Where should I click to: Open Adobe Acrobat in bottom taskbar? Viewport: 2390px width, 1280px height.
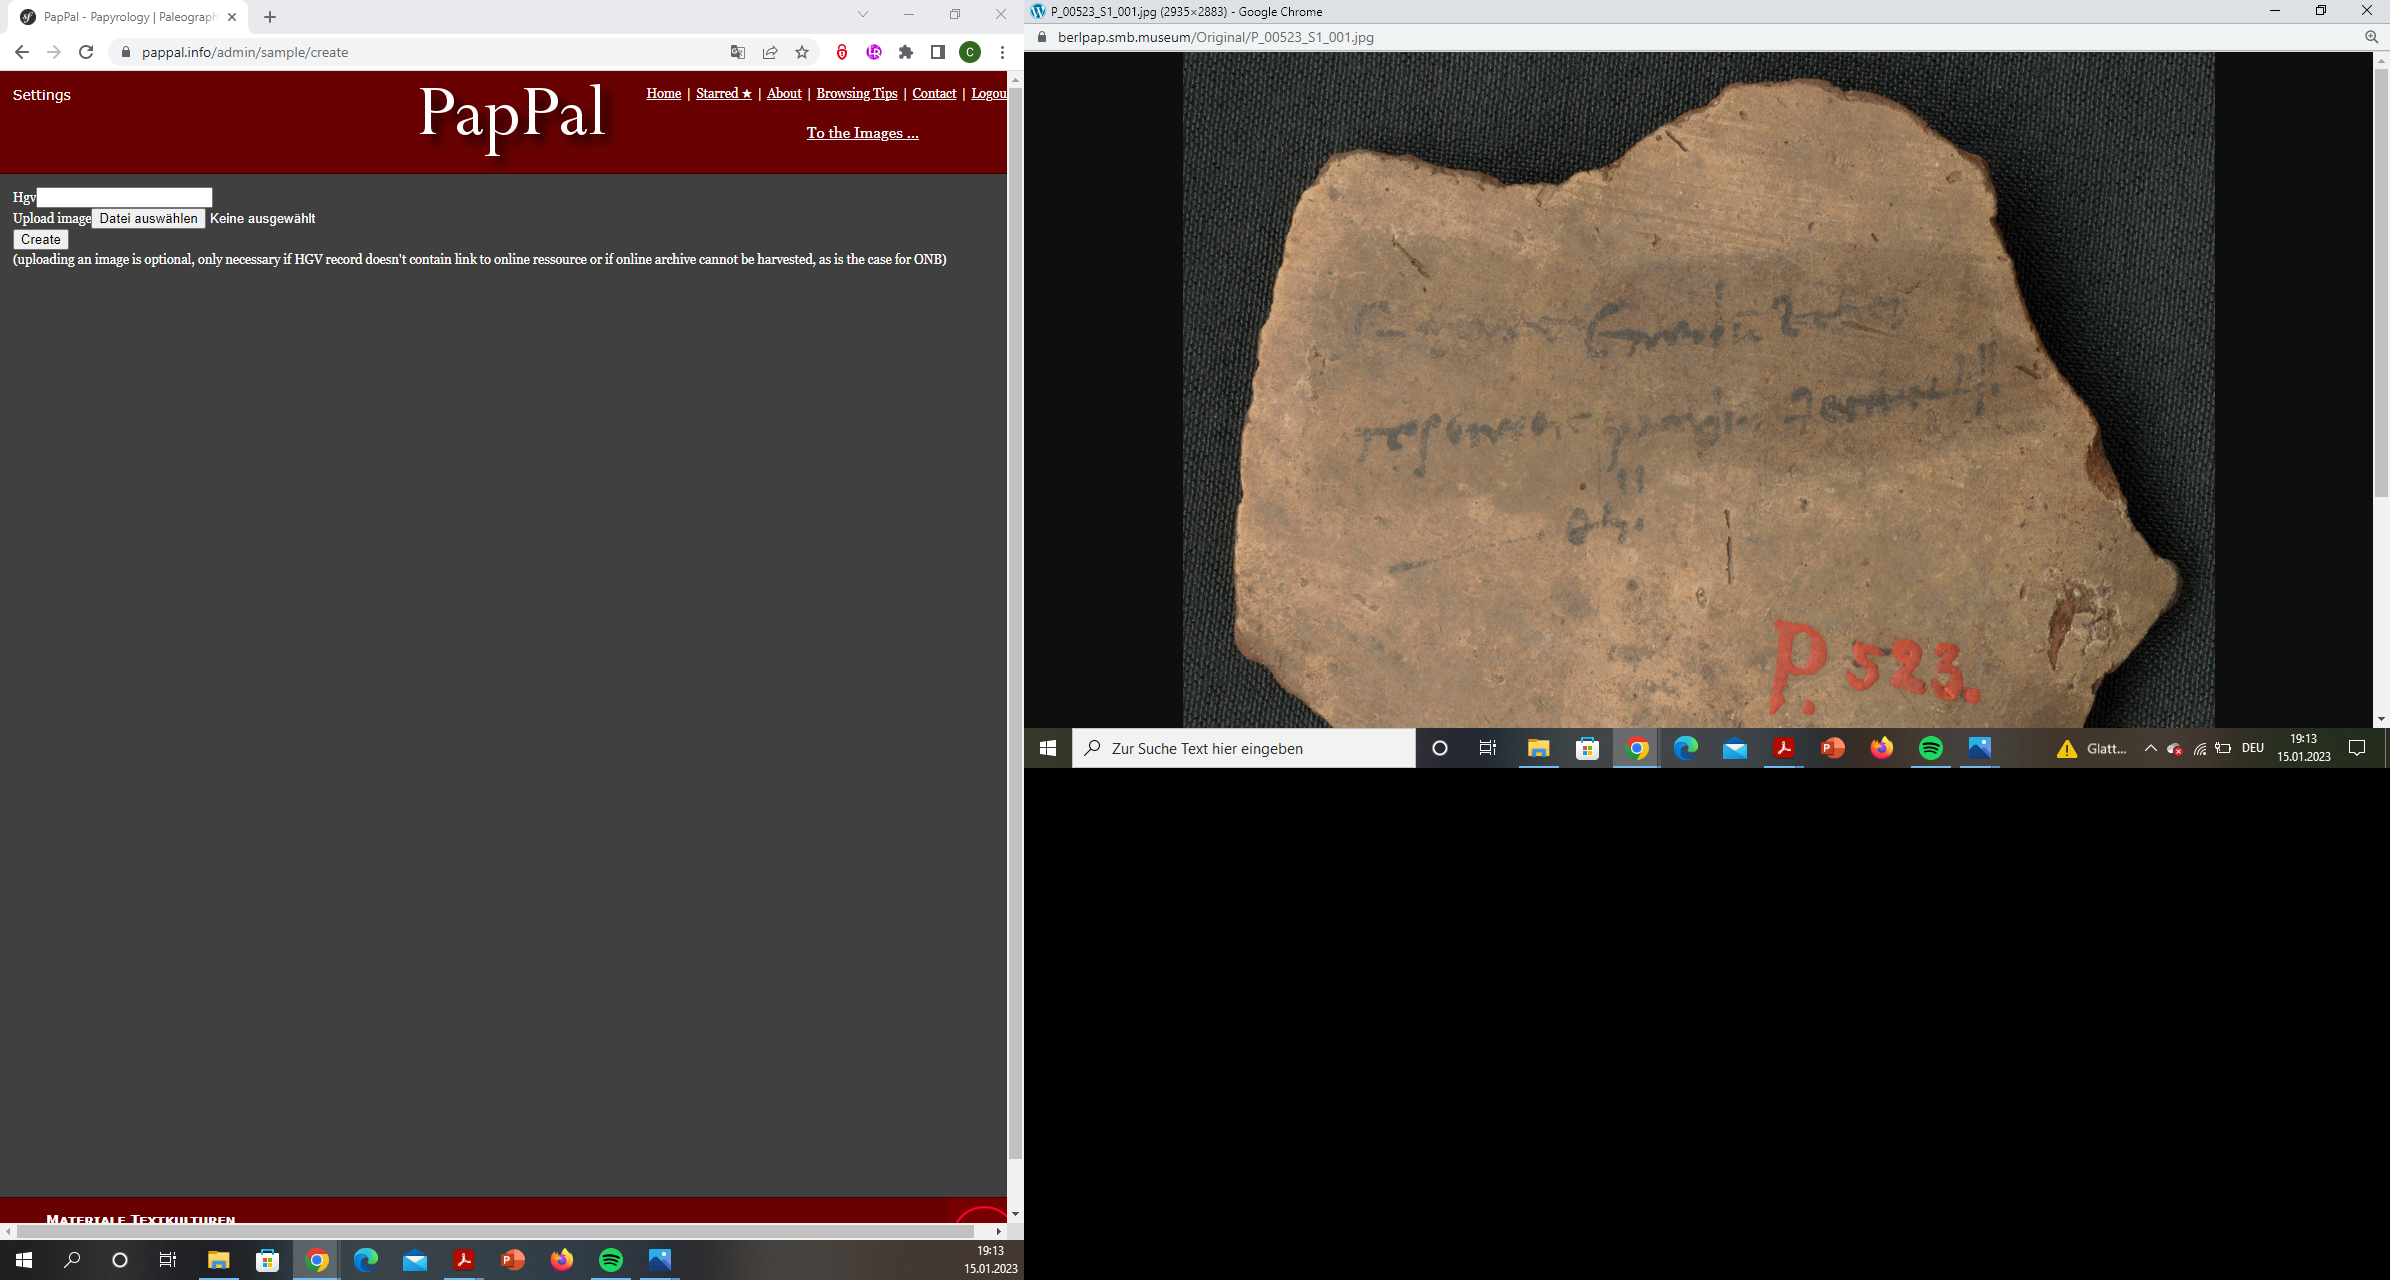[x=464, y=1260]
